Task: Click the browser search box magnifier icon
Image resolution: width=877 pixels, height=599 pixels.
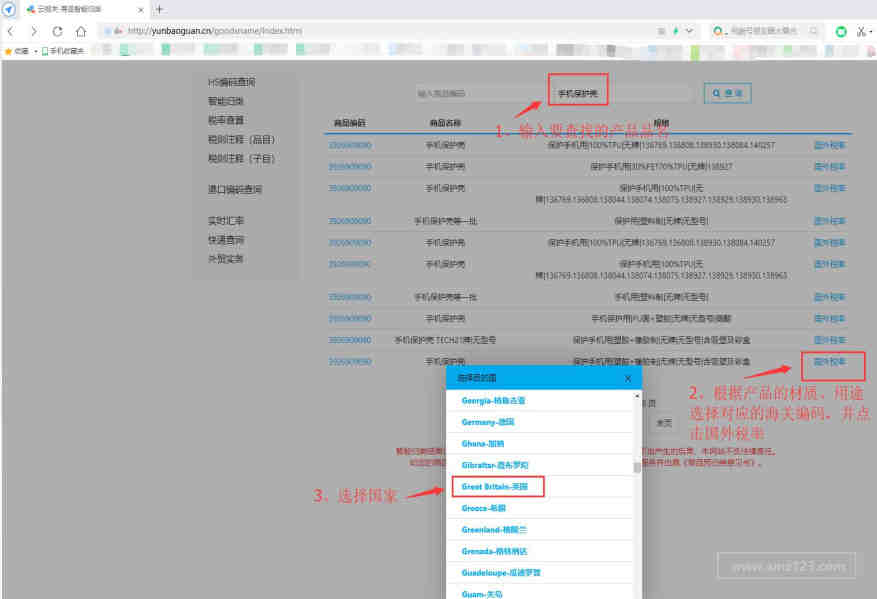Action: pyautogui.click(x=814, y=31)
